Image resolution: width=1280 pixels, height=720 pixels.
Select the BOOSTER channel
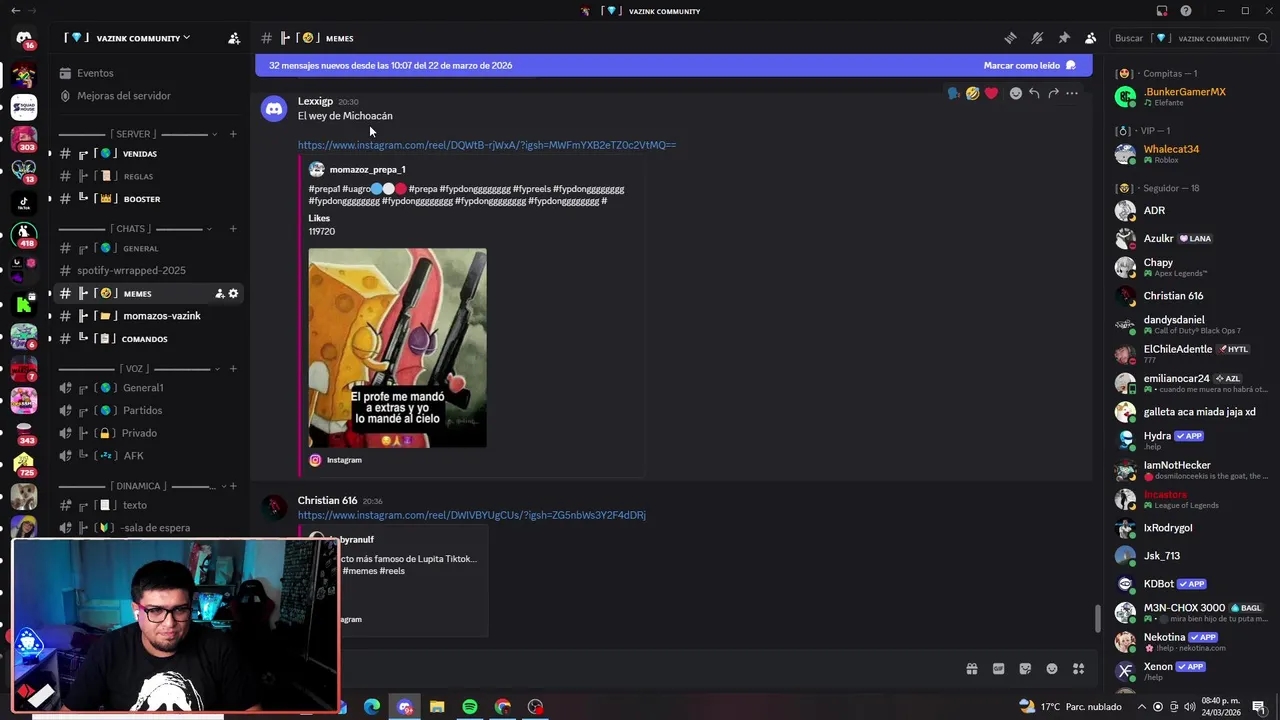click(149, 199)
